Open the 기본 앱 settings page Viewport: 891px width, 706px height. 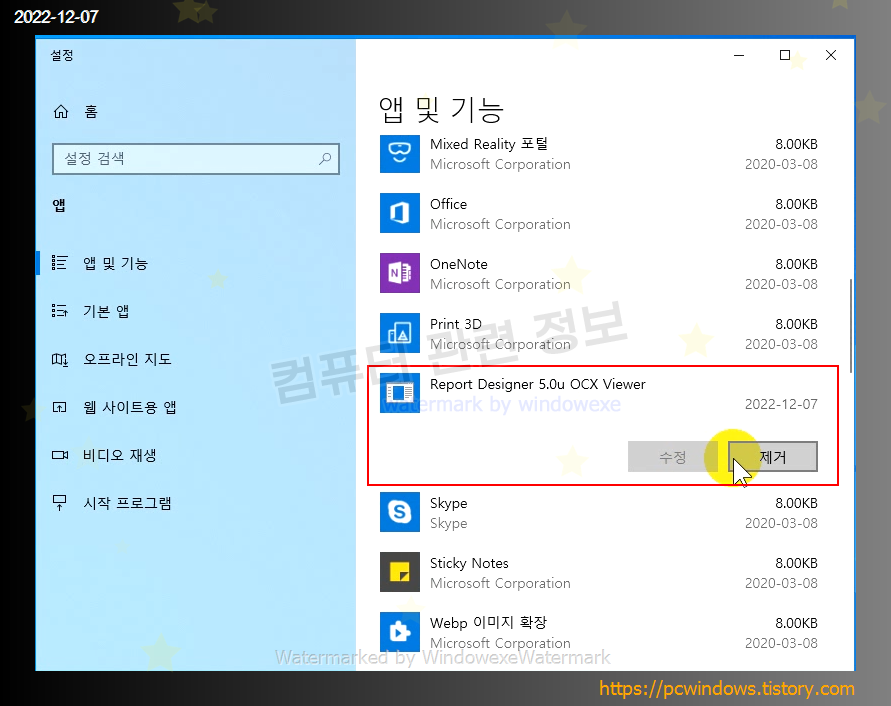point(196,311)
